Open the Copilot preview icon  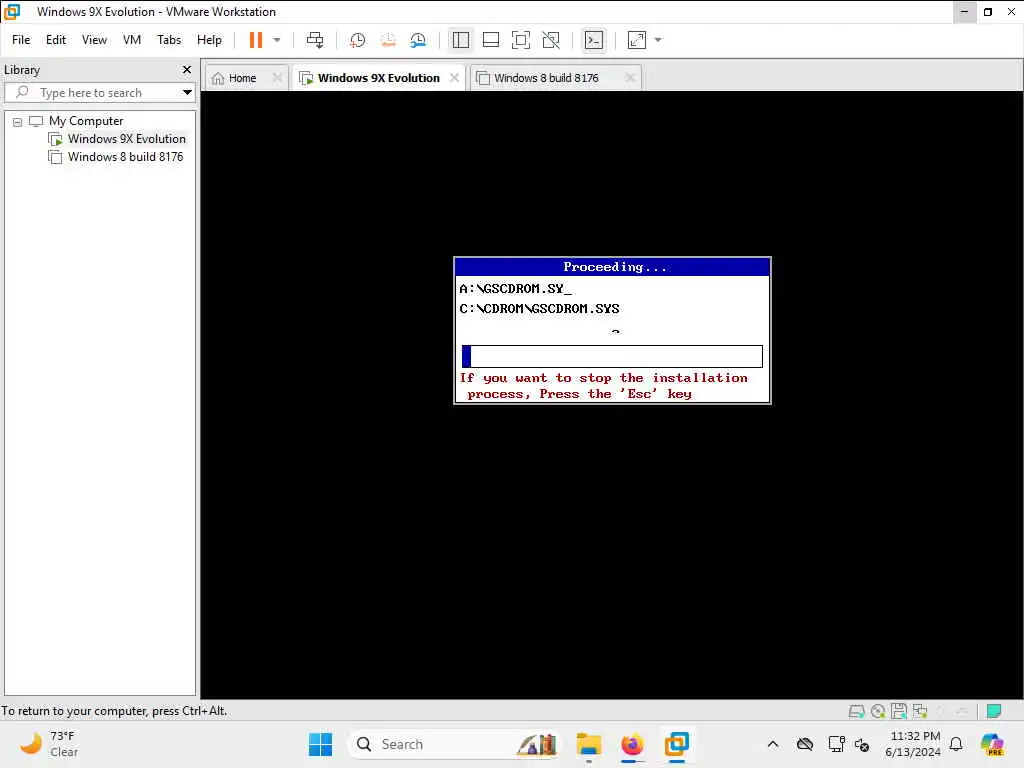pyautogui.click(x=993, y=744)
